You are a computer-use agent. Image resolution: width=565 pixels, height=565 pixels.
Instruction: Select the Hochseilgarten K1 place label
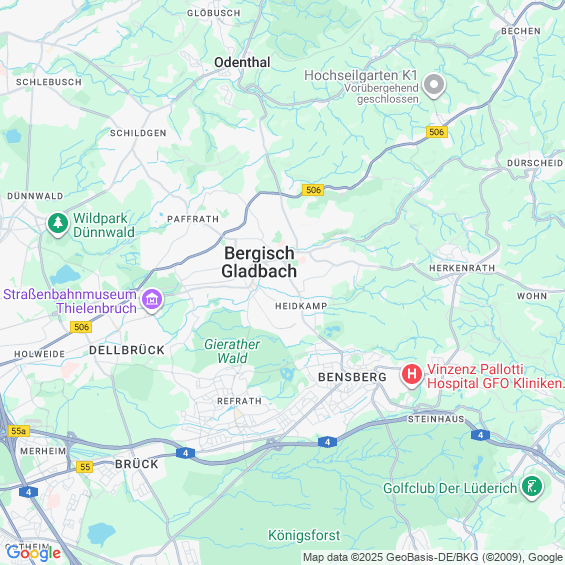[x=361, y=76]
